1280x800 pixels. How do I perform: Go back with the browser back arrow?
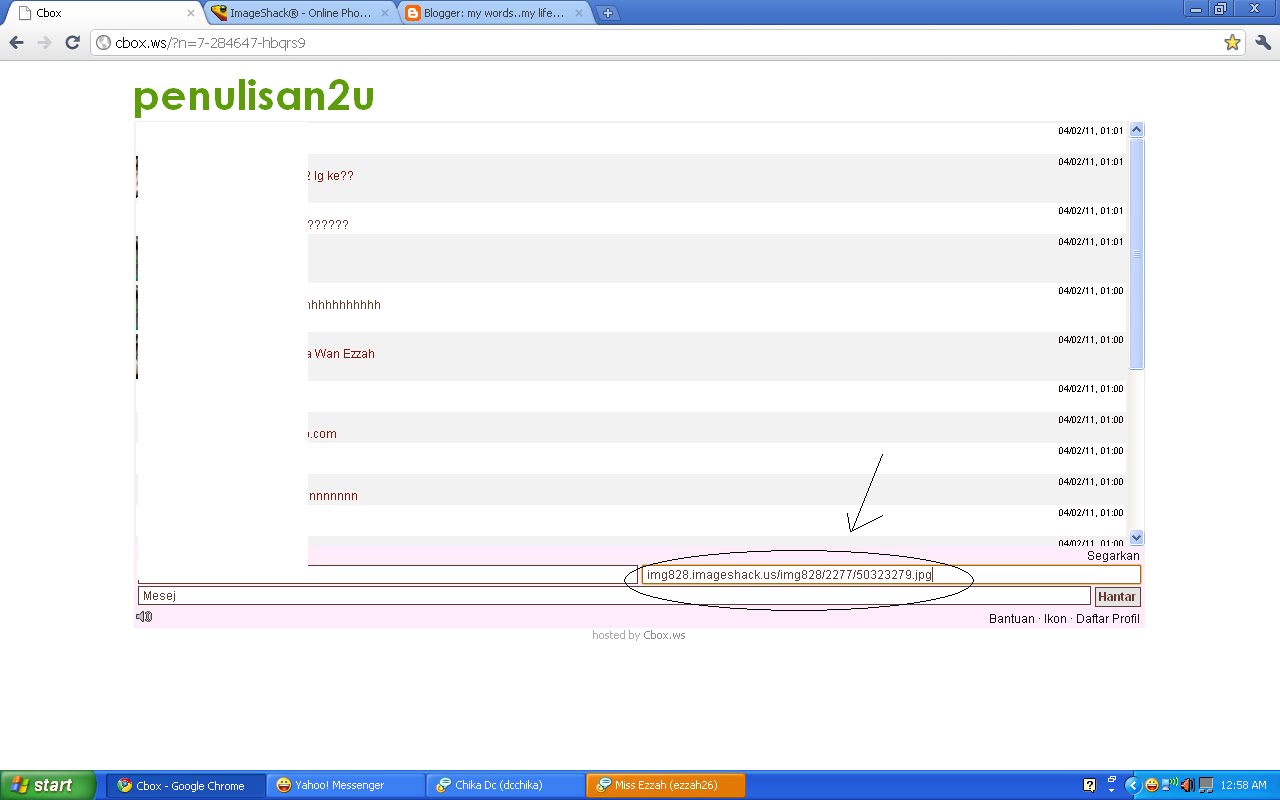pos(16,42)
